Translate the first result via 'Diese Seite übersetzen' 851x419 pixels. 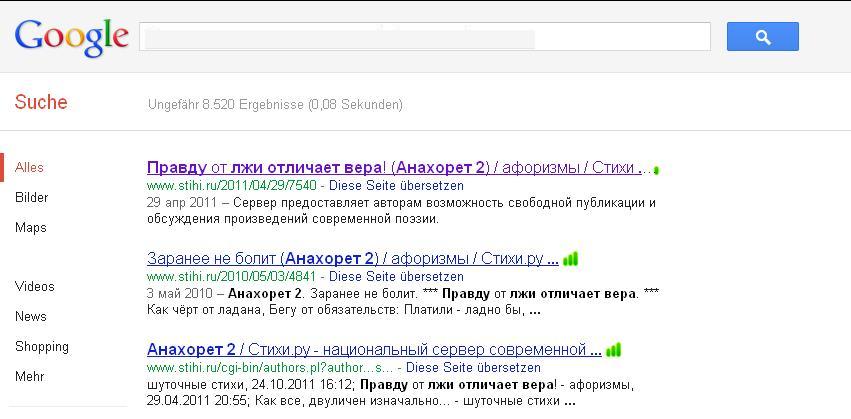(397, 186)
